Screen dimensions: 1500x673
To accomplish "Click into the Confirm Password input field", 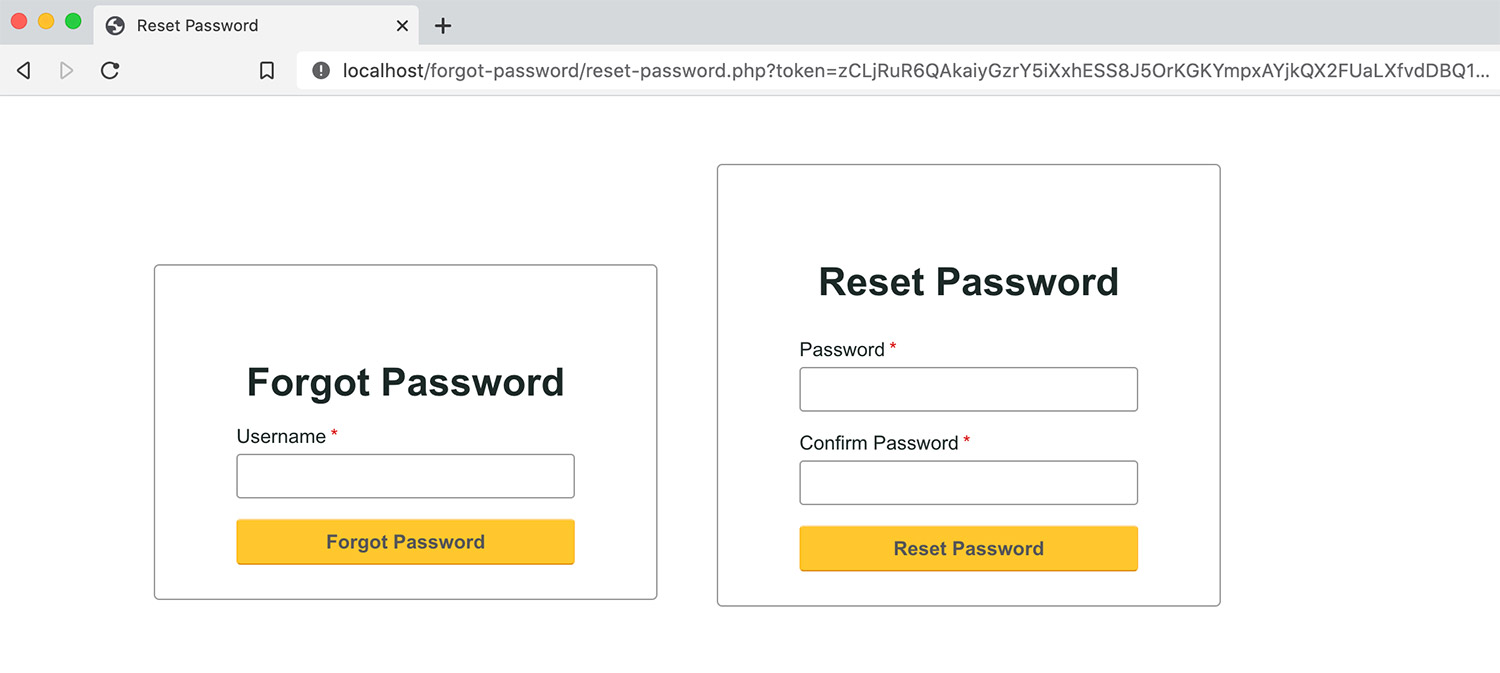I will click(x=968, y=482).
